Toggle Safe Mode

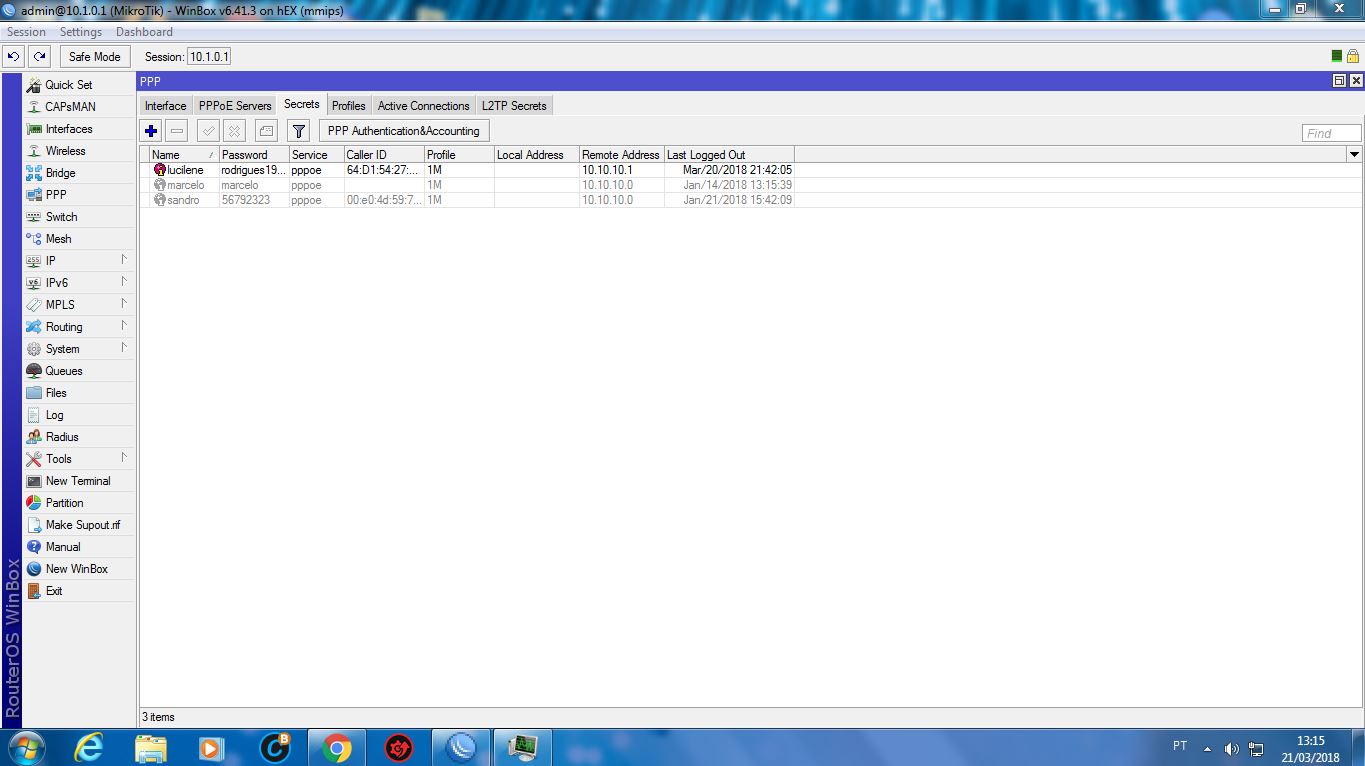(95, 57)
